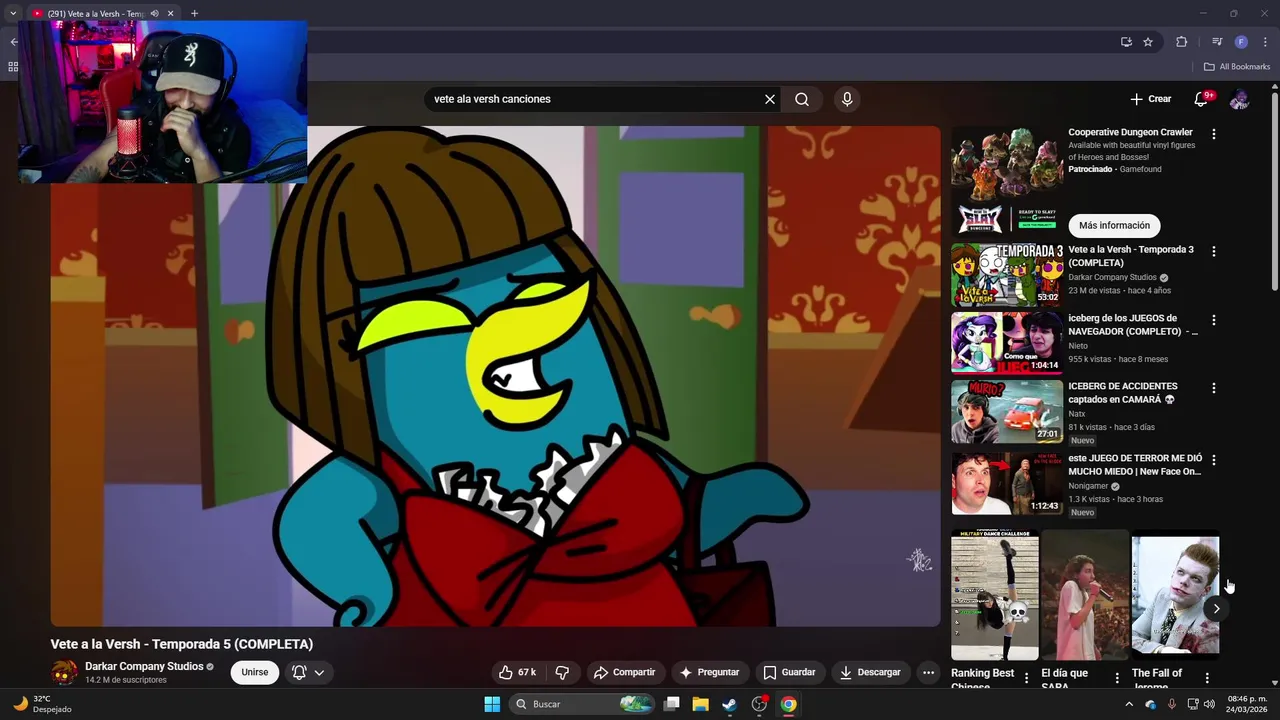Click the Preguntar ask button
Screen dimensions: 1280x720
[x=709, y=672]
